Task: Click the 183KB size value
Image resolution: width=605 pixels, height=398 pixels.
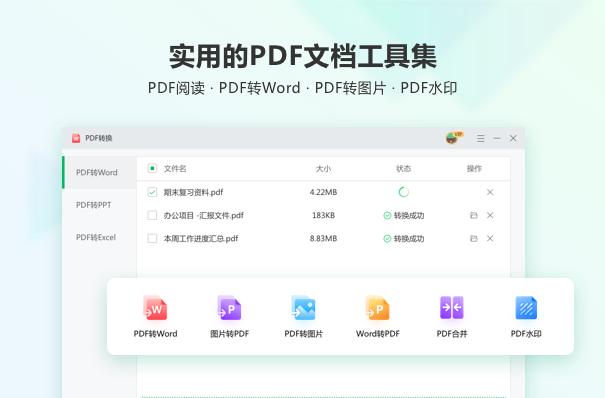Action: pyautogui.click(x=323, y=215)
